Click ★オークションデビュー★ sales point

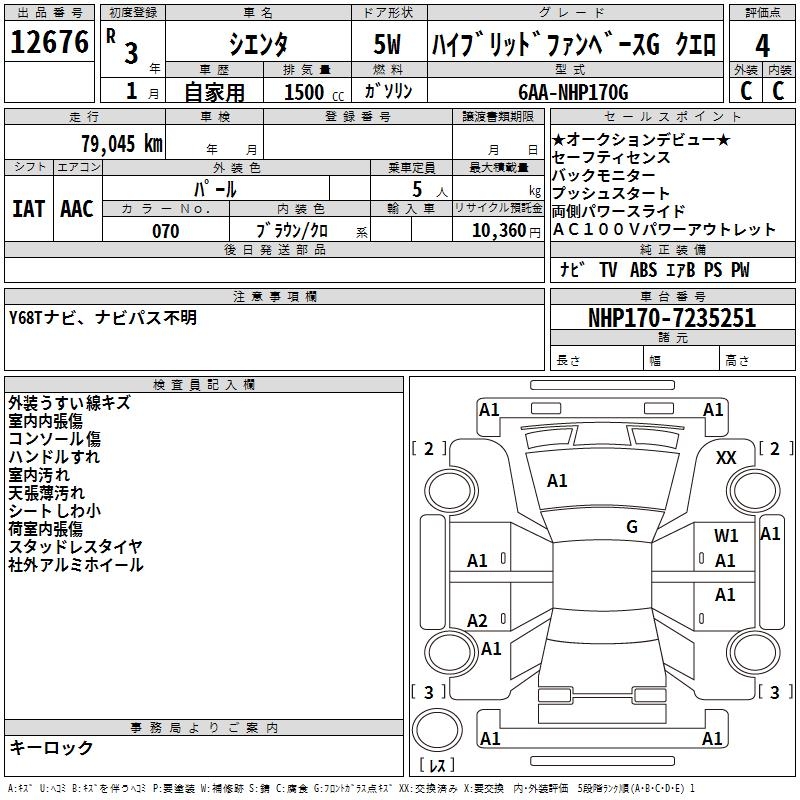(x=641, y=139)
